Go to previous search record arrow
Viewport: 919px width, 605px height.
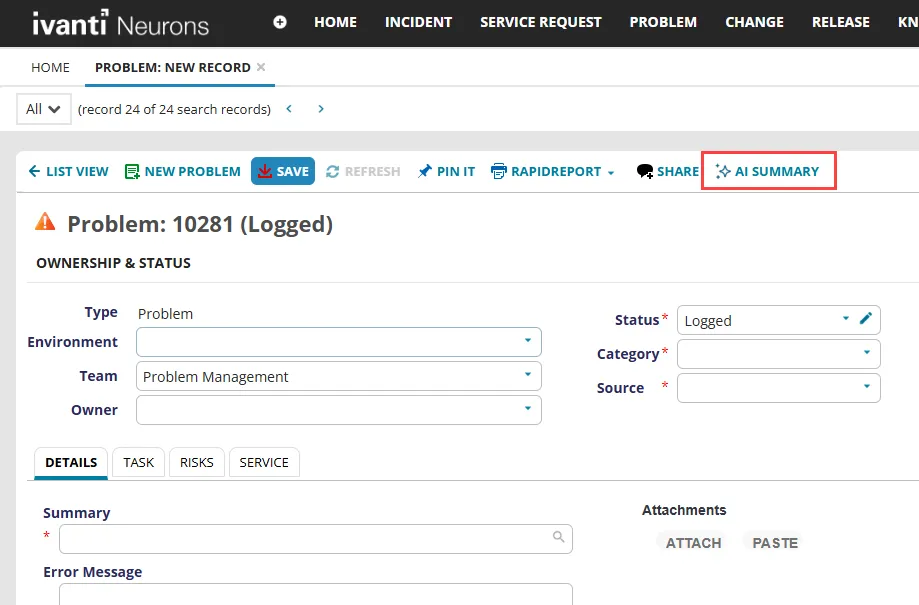pyautogui.click(x=289, y=108)
